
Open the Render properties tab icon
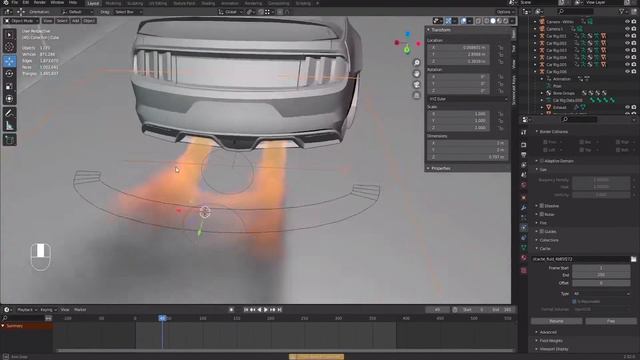(524, 145)
